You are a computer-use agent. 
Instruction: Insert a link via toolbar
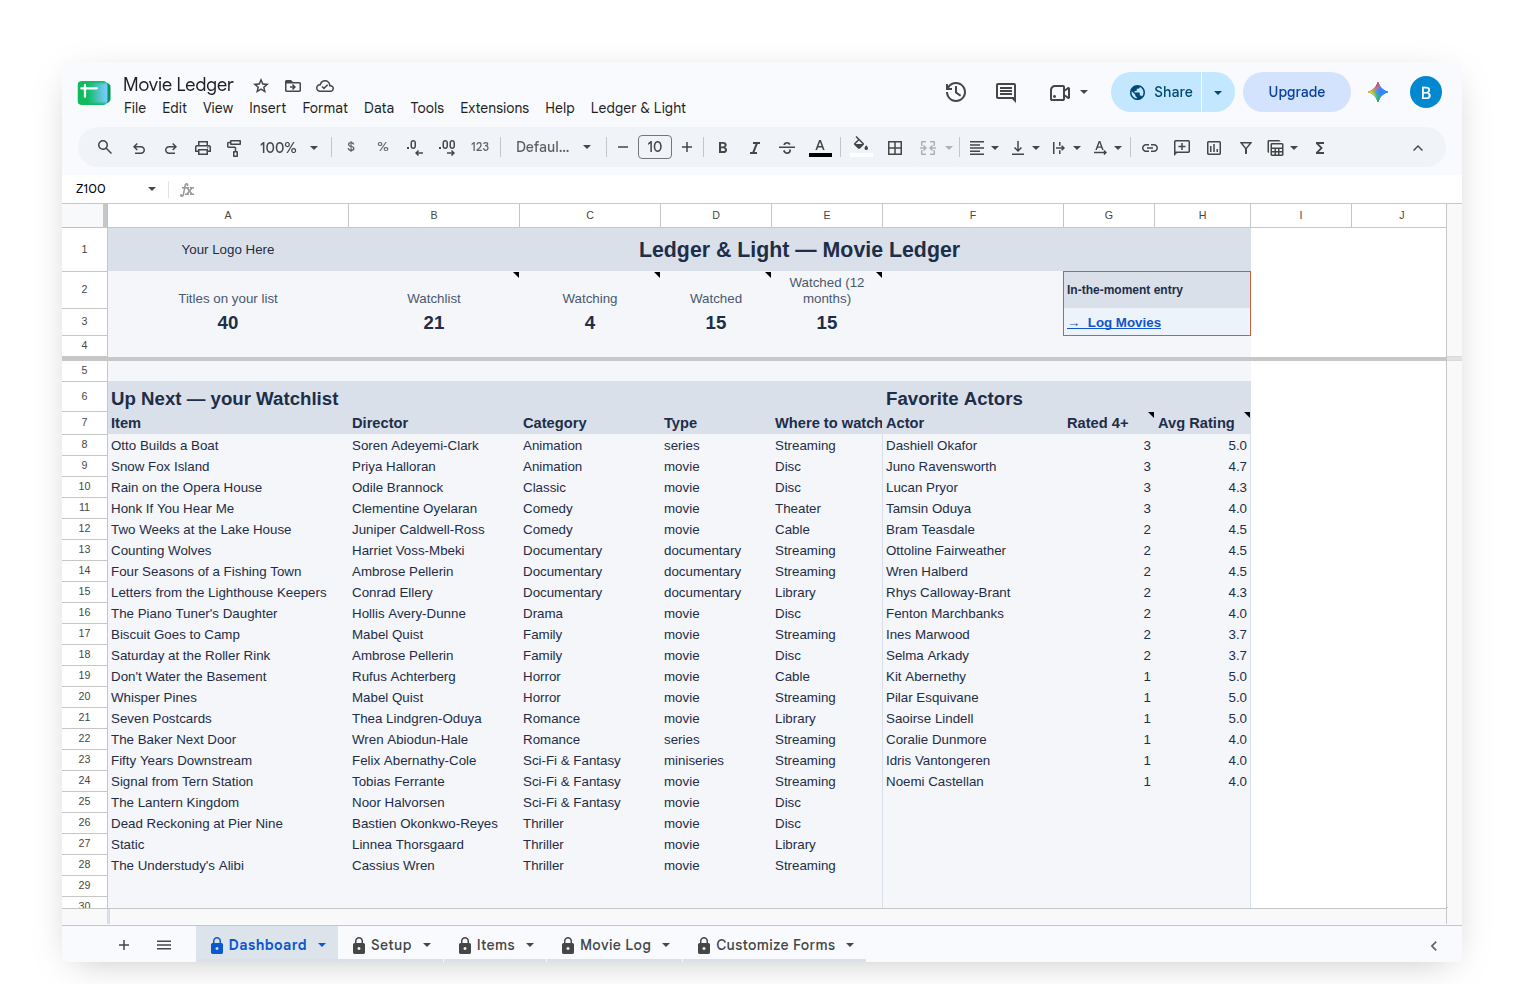point(1150,148)
